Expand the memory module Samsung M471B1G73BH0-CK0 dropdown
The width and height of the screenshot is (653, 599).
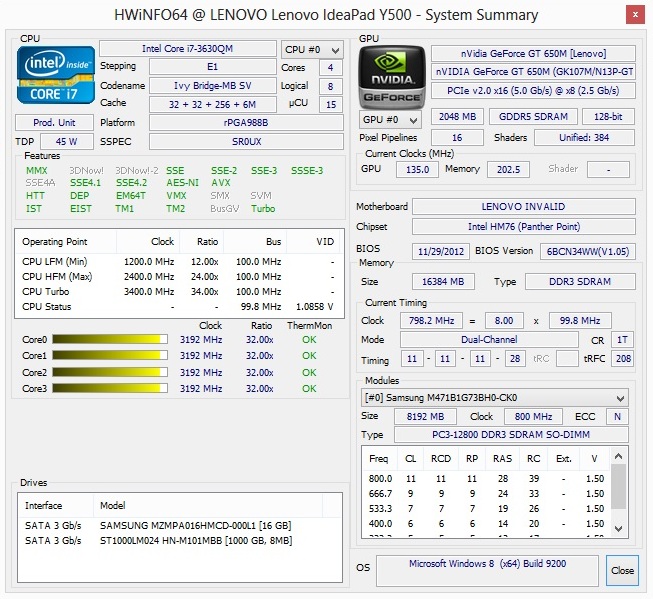(495, 398)
